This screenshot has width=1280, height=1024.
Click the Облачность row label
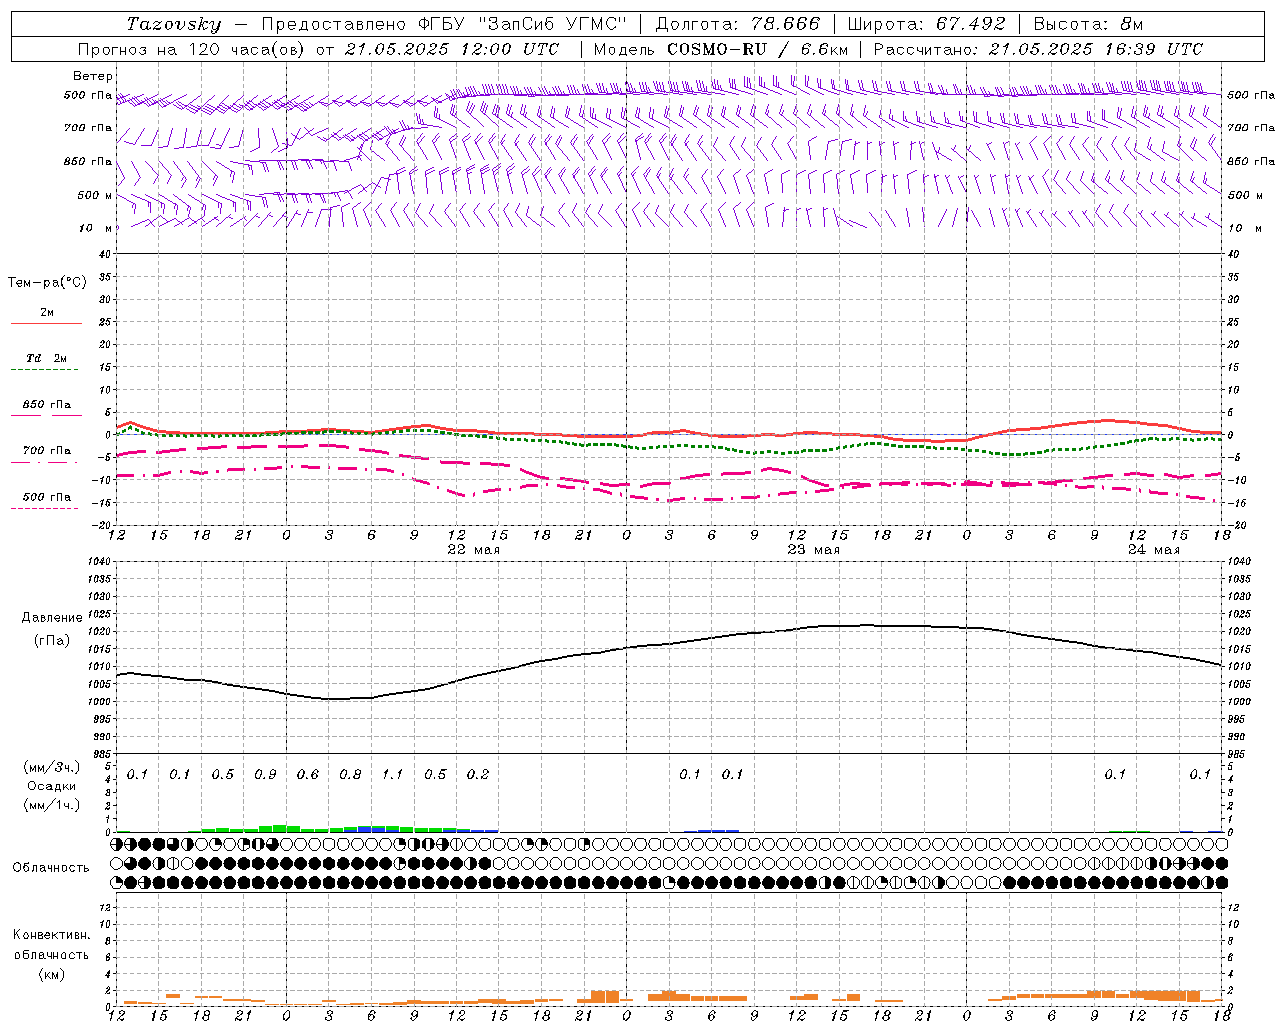(51, 868)
